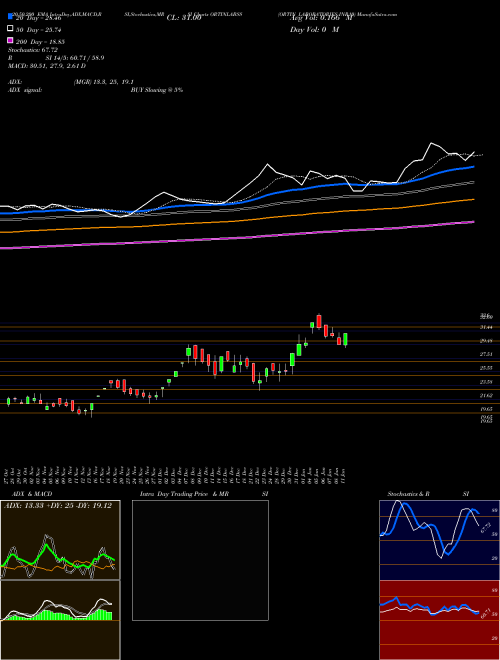500x660 pixels.
Task: Click the highest red candlestick near 32
Action: pos(319,322)
